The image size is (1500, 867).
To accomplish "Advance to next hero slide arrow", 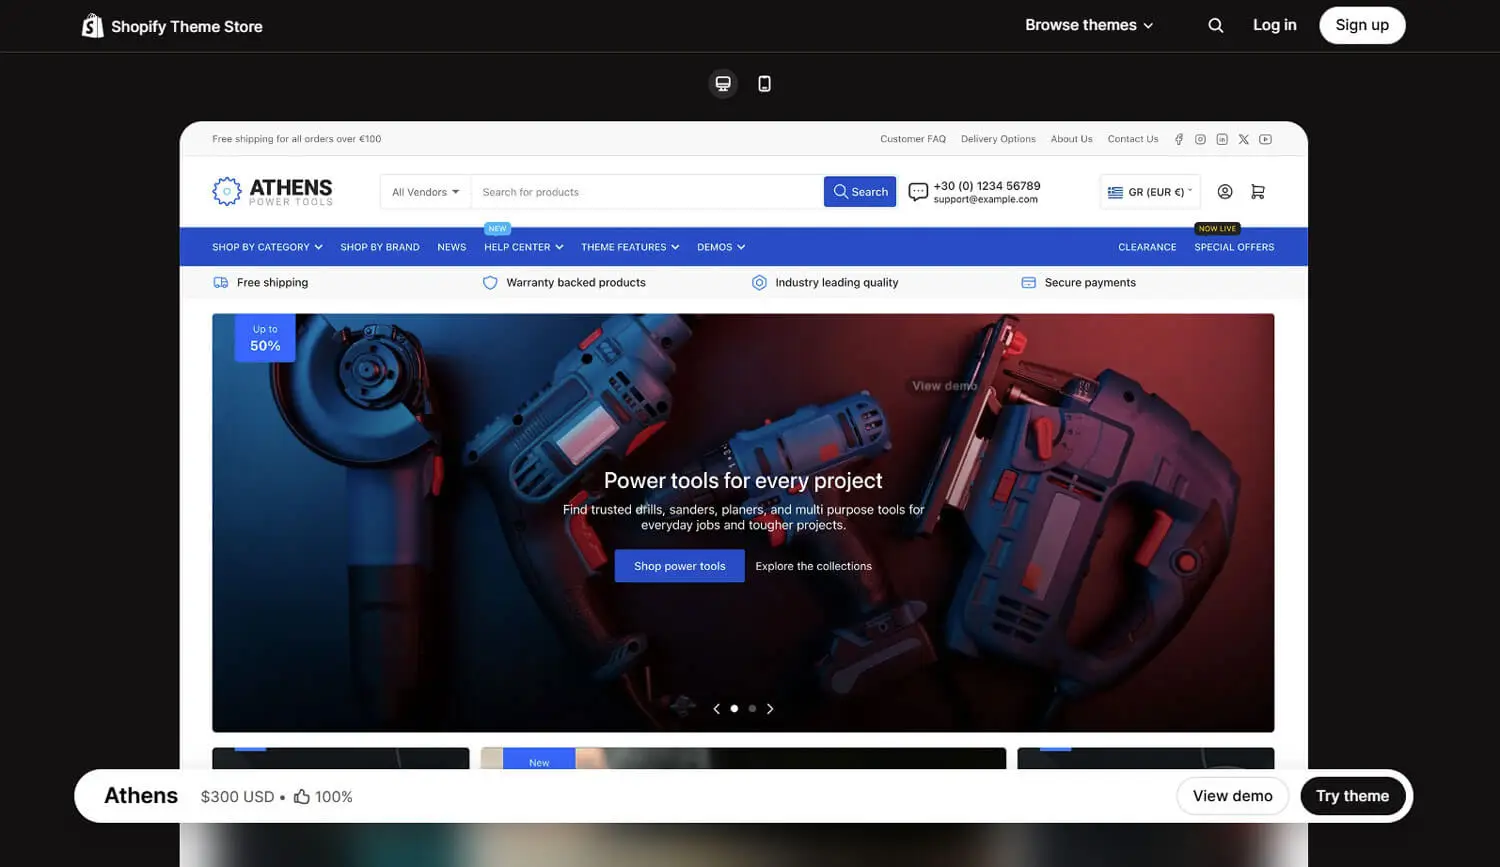I will [770, 709].
